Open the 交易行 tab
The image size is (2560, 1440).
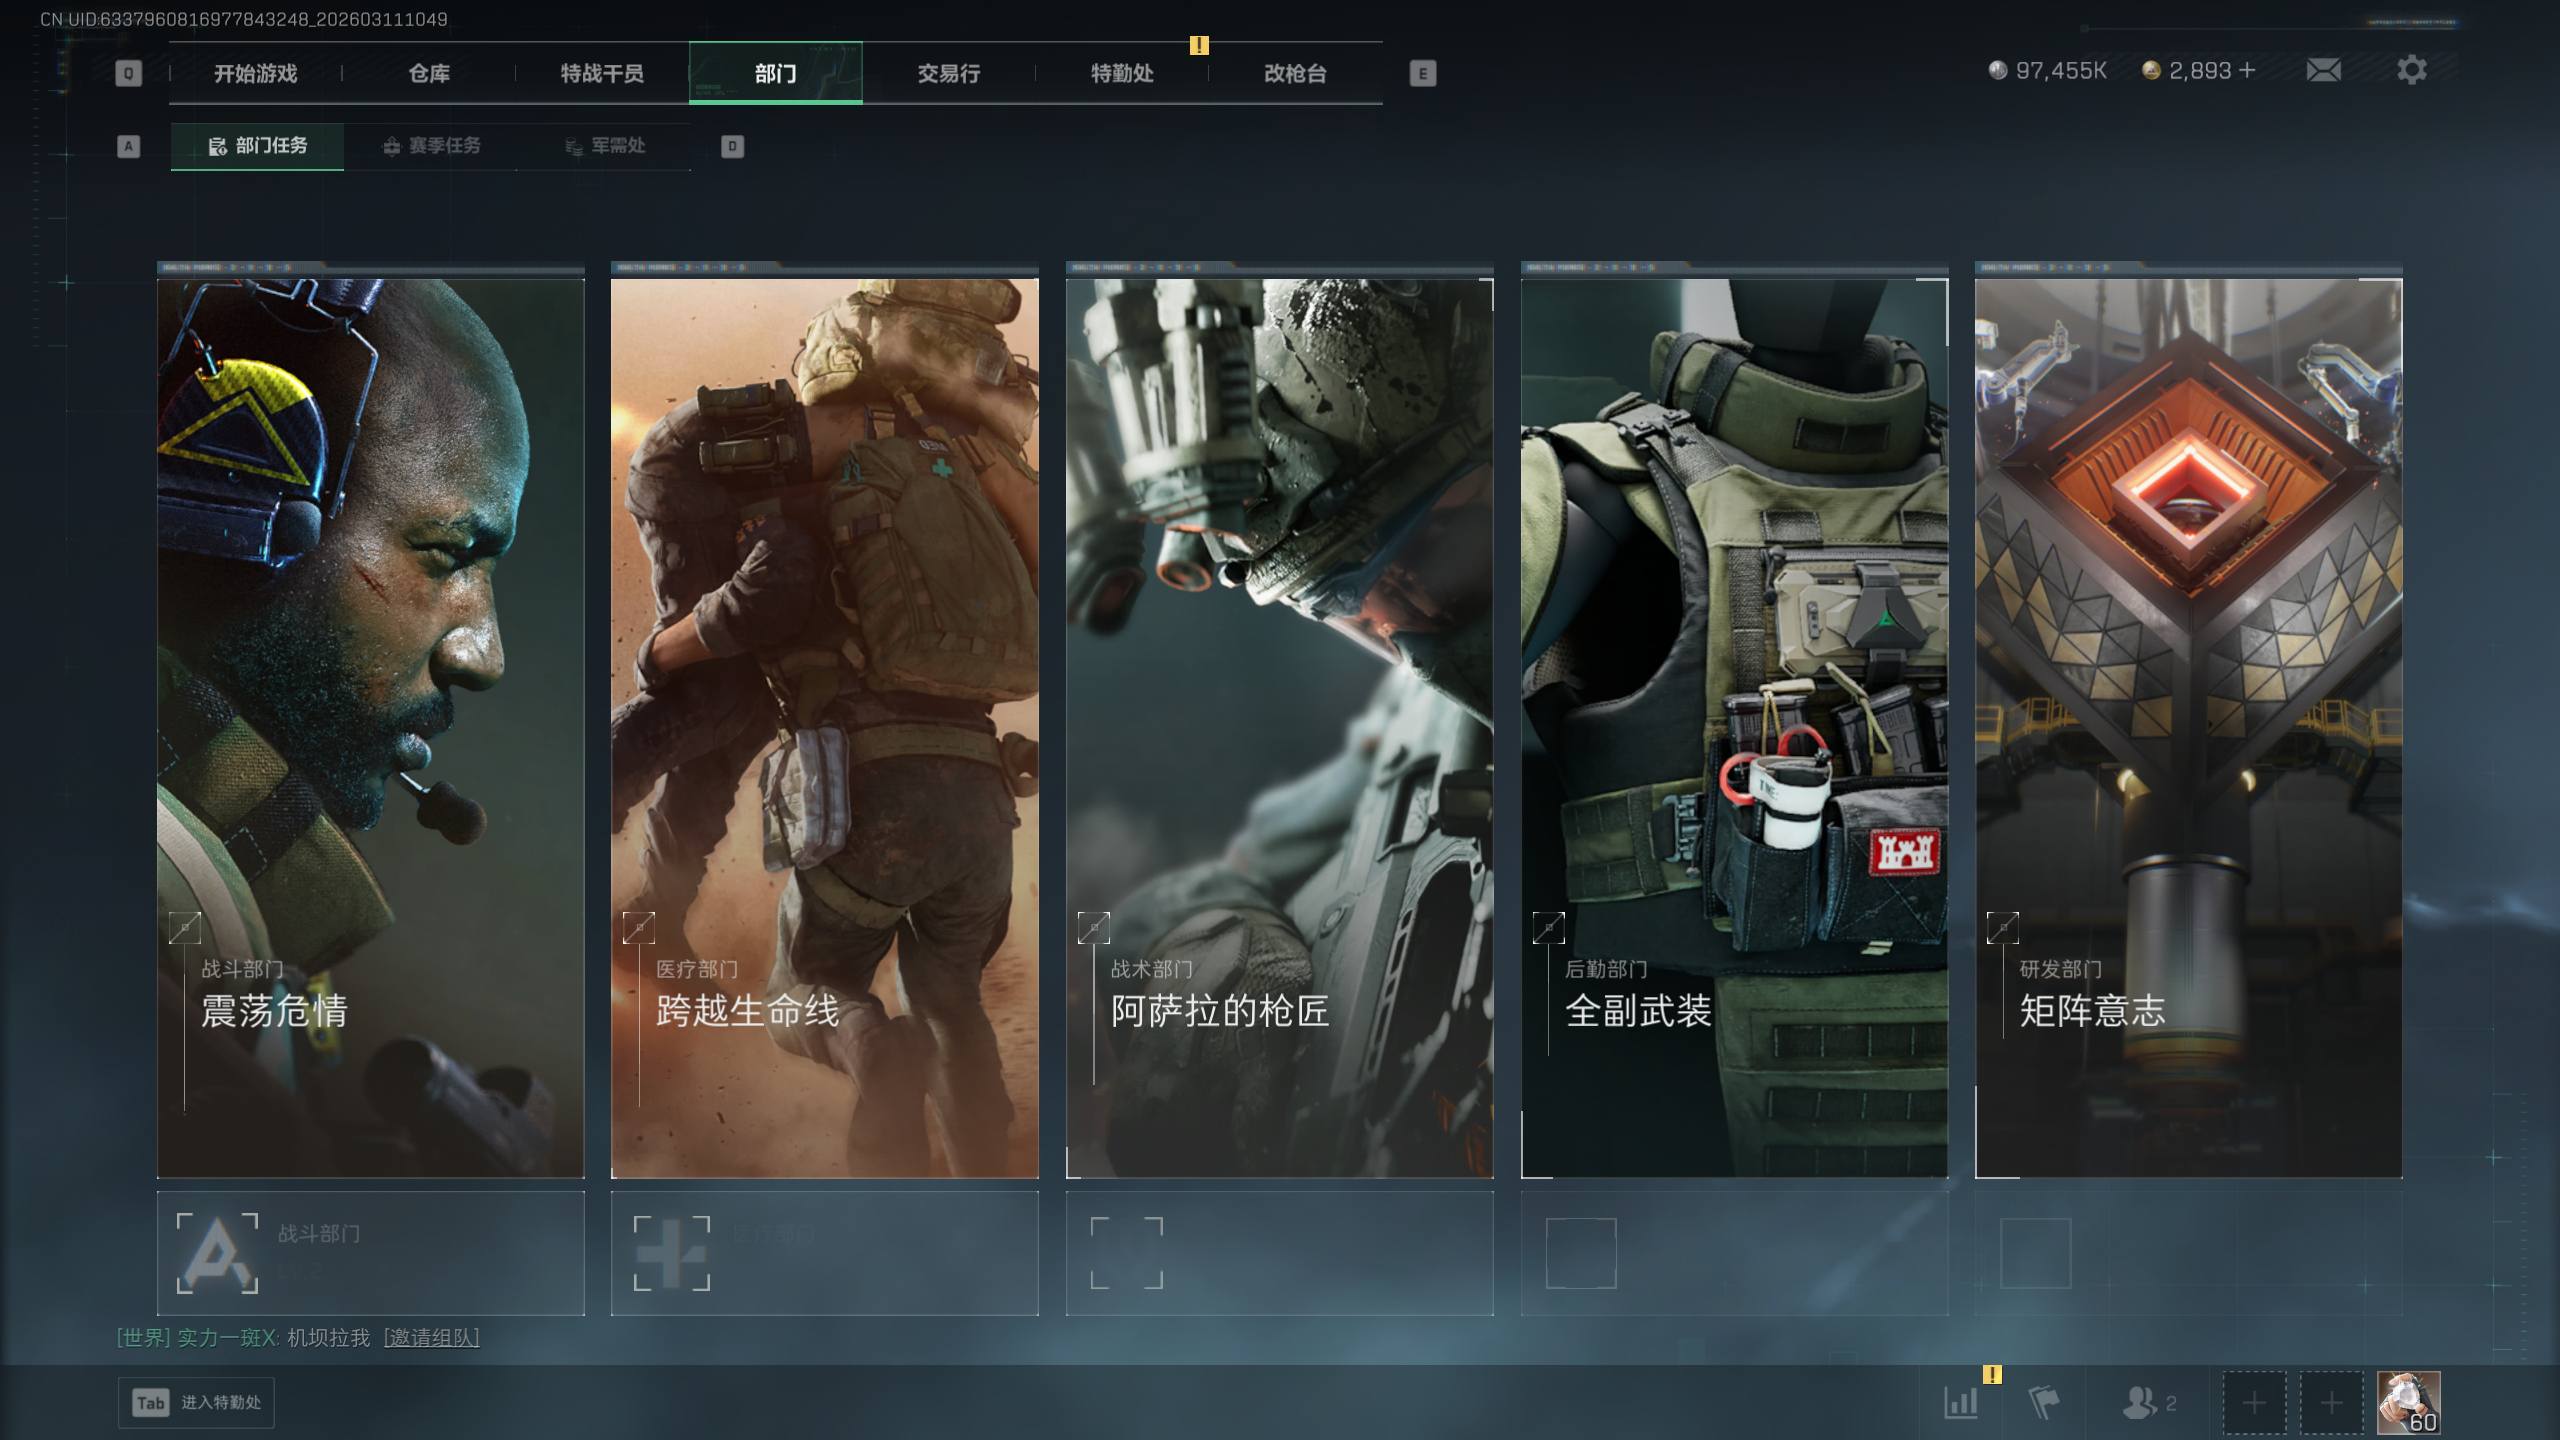(x=948, y=73)
